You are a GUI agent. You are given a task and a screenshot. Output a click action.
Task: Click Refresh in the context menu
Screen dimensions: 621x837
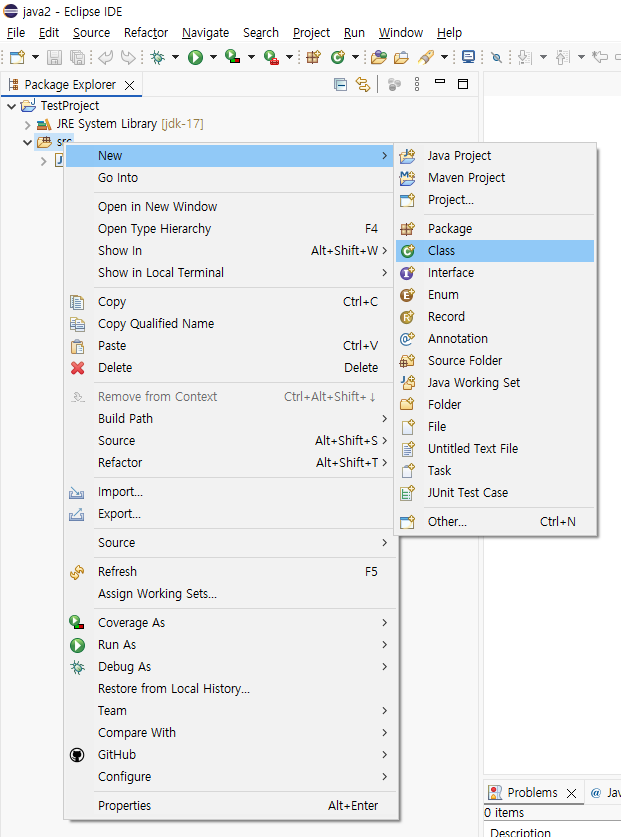tap(230, 572)
